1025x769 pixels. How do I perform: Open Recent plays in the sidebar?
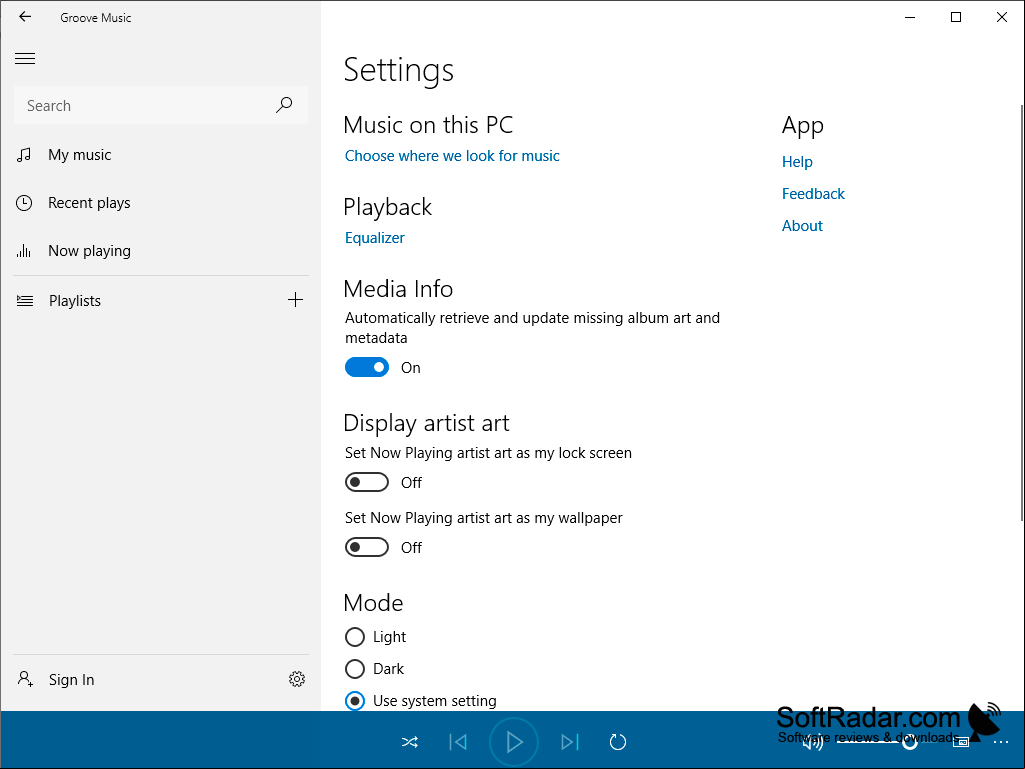pos(160,203)
